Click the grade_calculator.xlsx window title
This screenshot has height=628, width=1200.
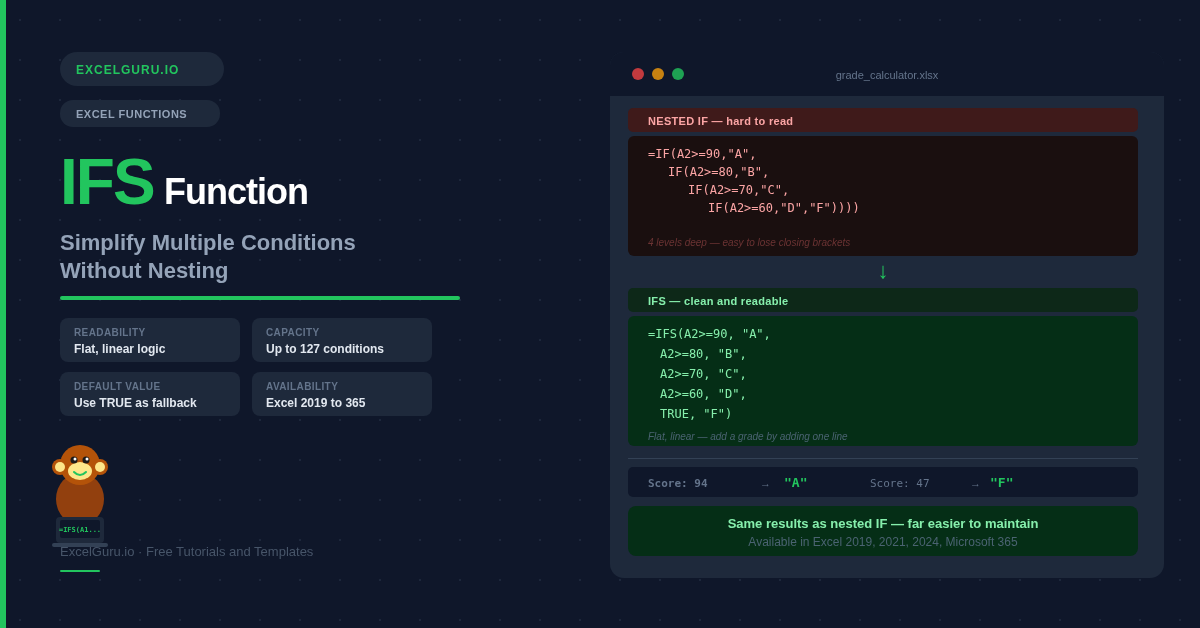(x=887, y=75)
